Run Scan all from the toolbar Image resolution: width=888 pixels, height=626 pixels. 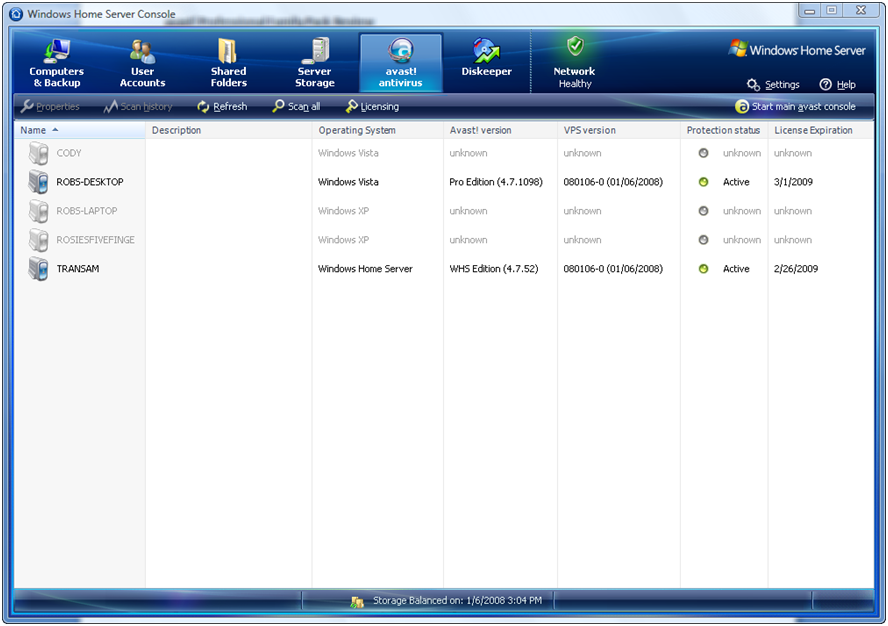pyautogui.click(x=296, y=107)
